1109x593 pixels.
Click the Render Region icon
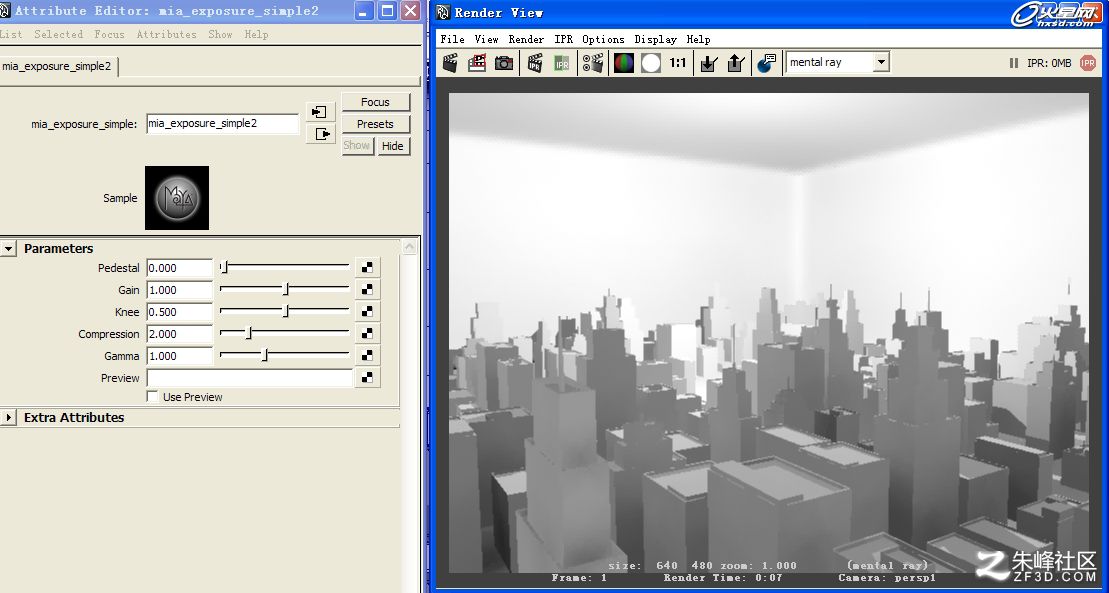pyautogui.click(x=477, y=63)
